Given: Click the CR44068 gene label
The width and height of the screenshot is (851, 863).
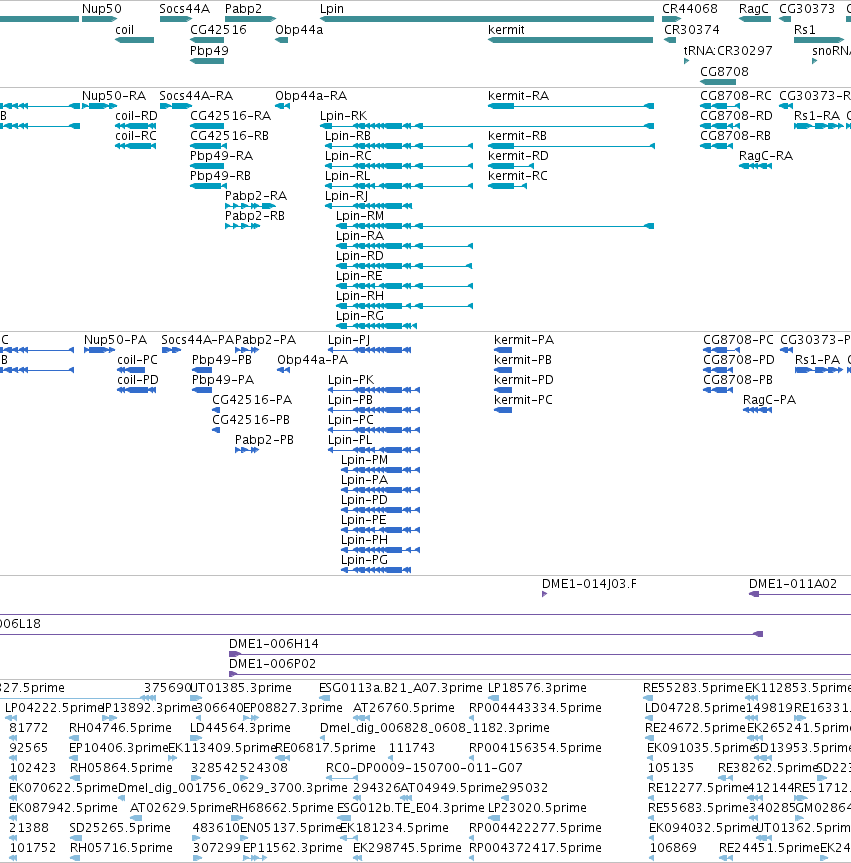Looking at the screenshot, I should pyautogui.click(x=690, y=9).
